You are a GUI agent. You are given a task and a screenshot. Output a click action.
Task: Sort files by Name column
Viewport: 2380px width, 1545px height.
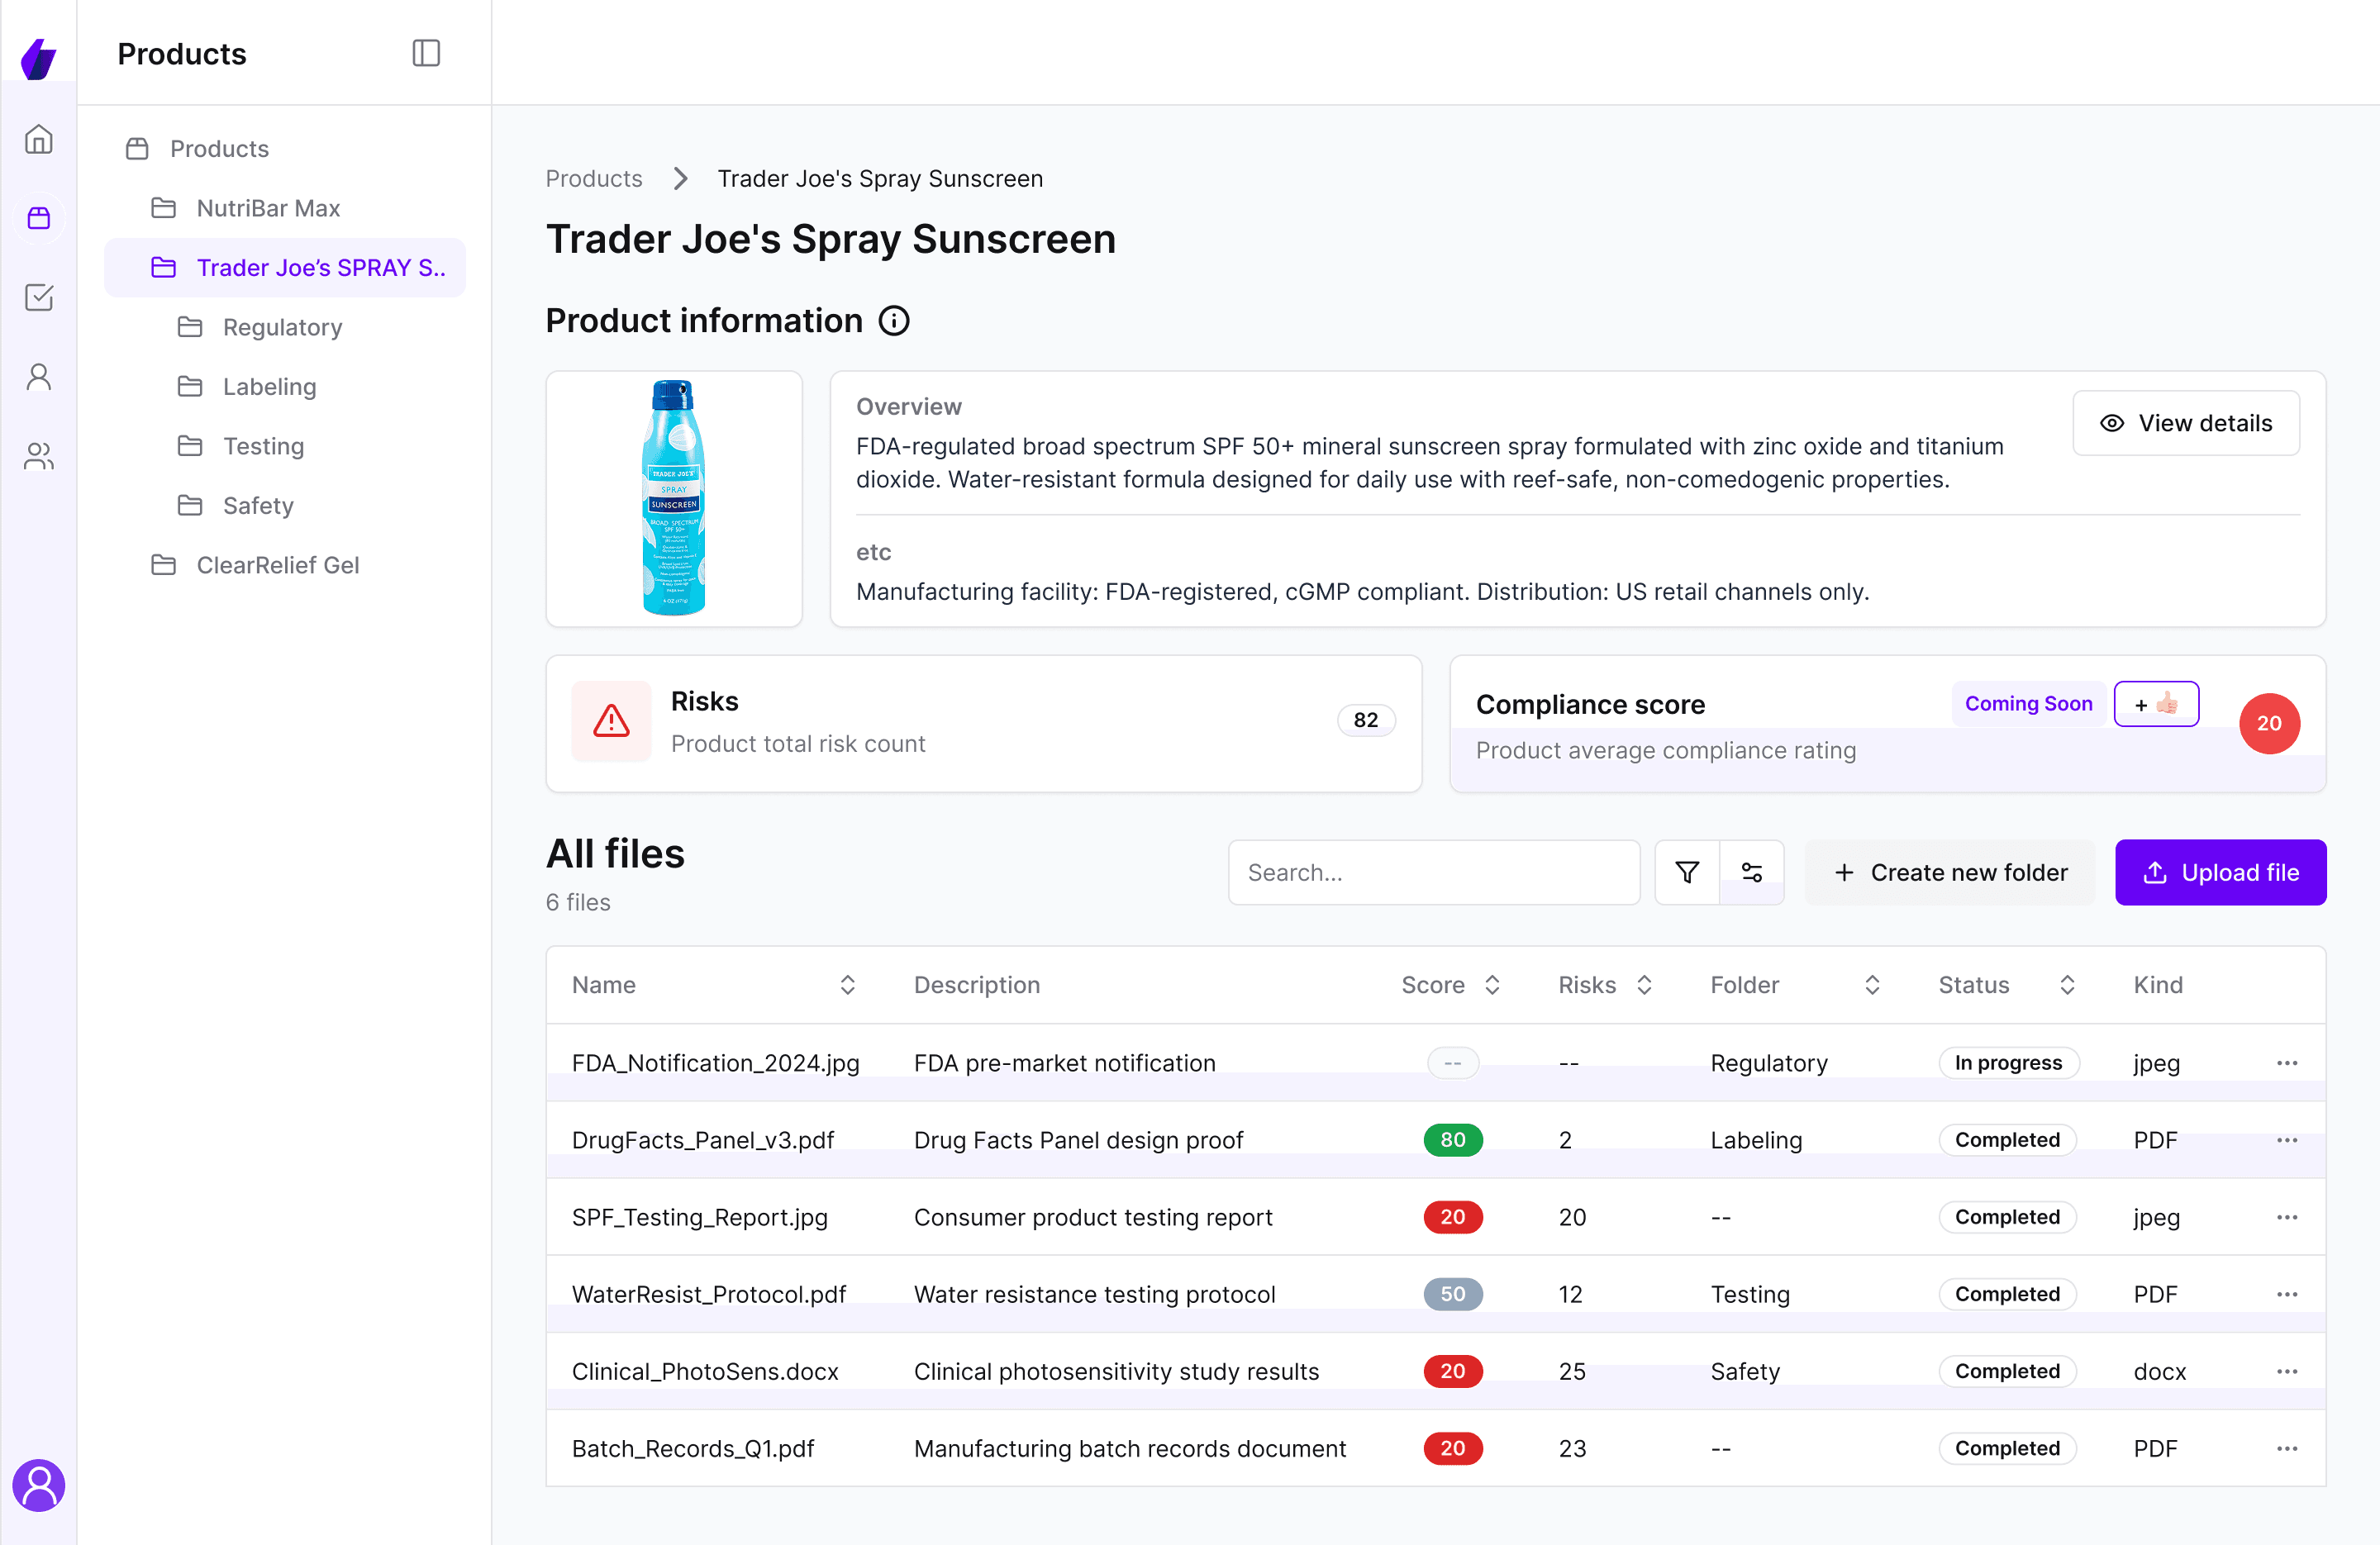pos(847,985)
